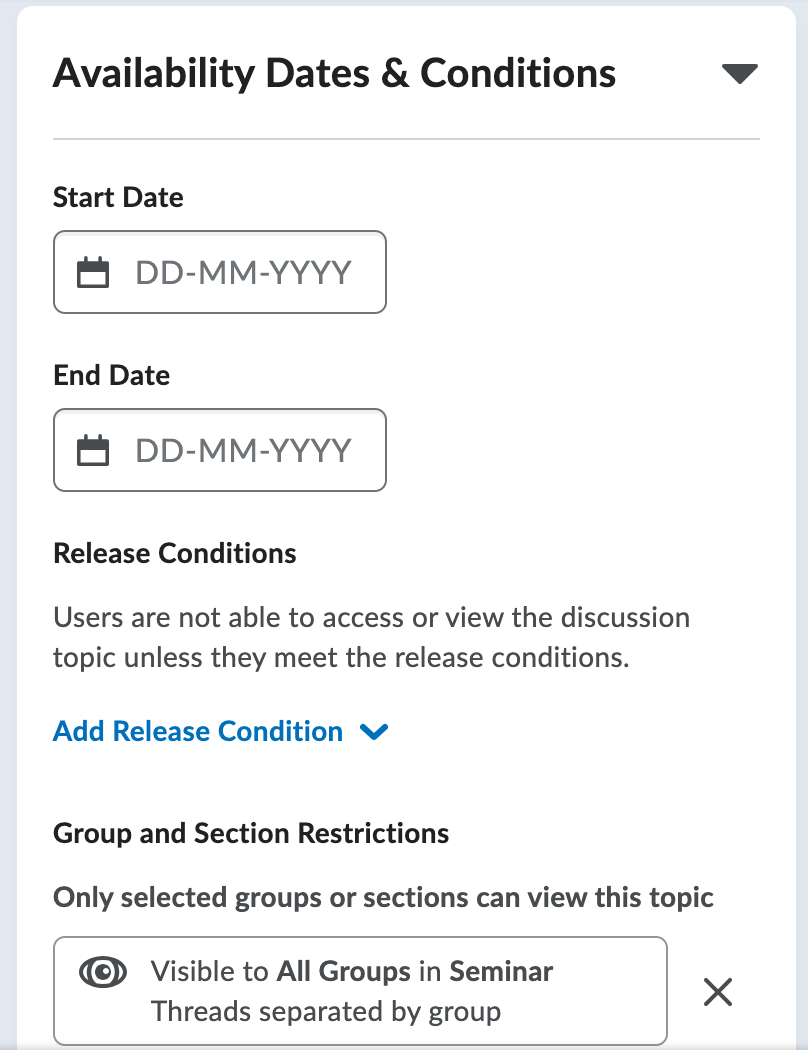Click the 'Only selected groups or sections' text
The height and width of the screenshot is (1050, 808).
[383, 897]
